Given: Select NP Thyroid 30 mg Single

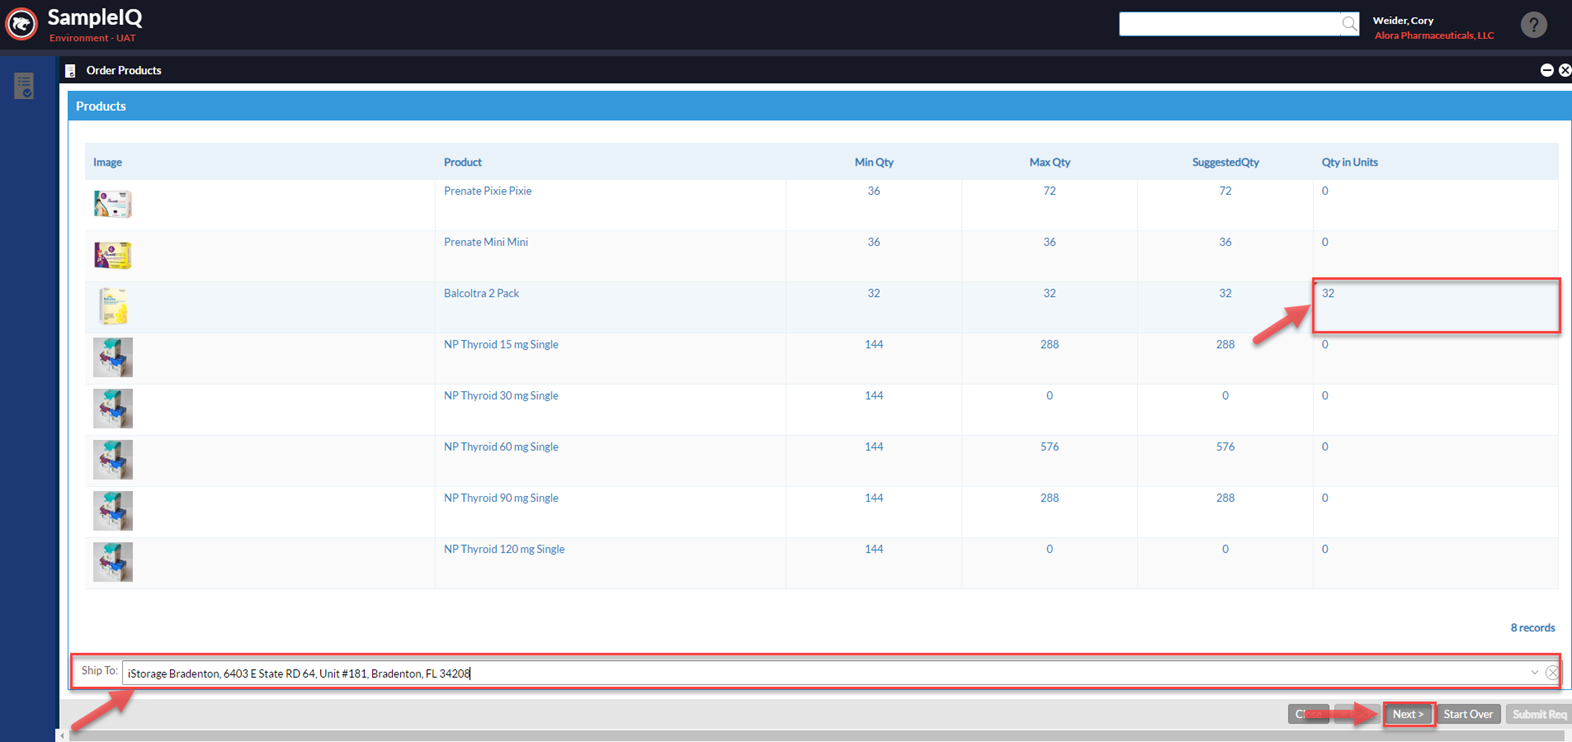Looking at the screenshot, I should (501, 395).
